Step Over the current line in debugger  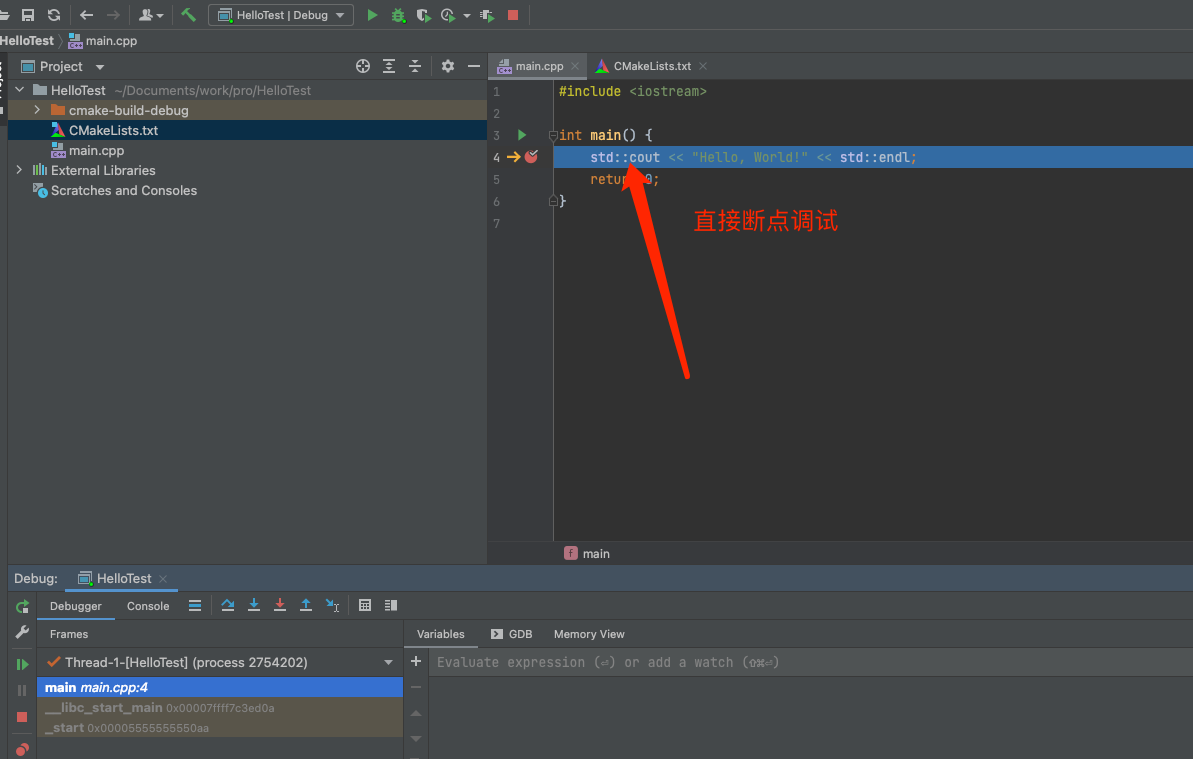(229, 605)
